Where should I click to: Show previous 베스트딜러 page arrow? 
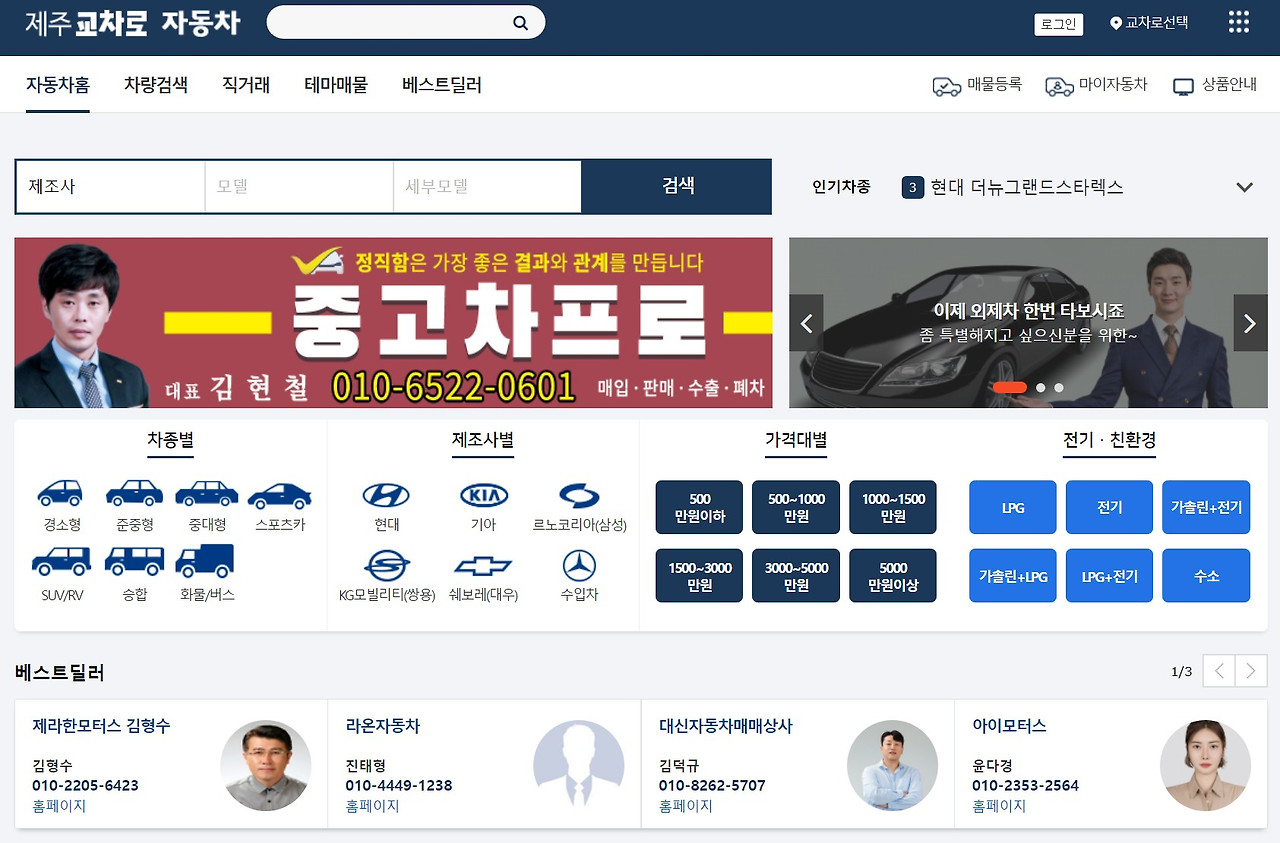coord(1219,671)
